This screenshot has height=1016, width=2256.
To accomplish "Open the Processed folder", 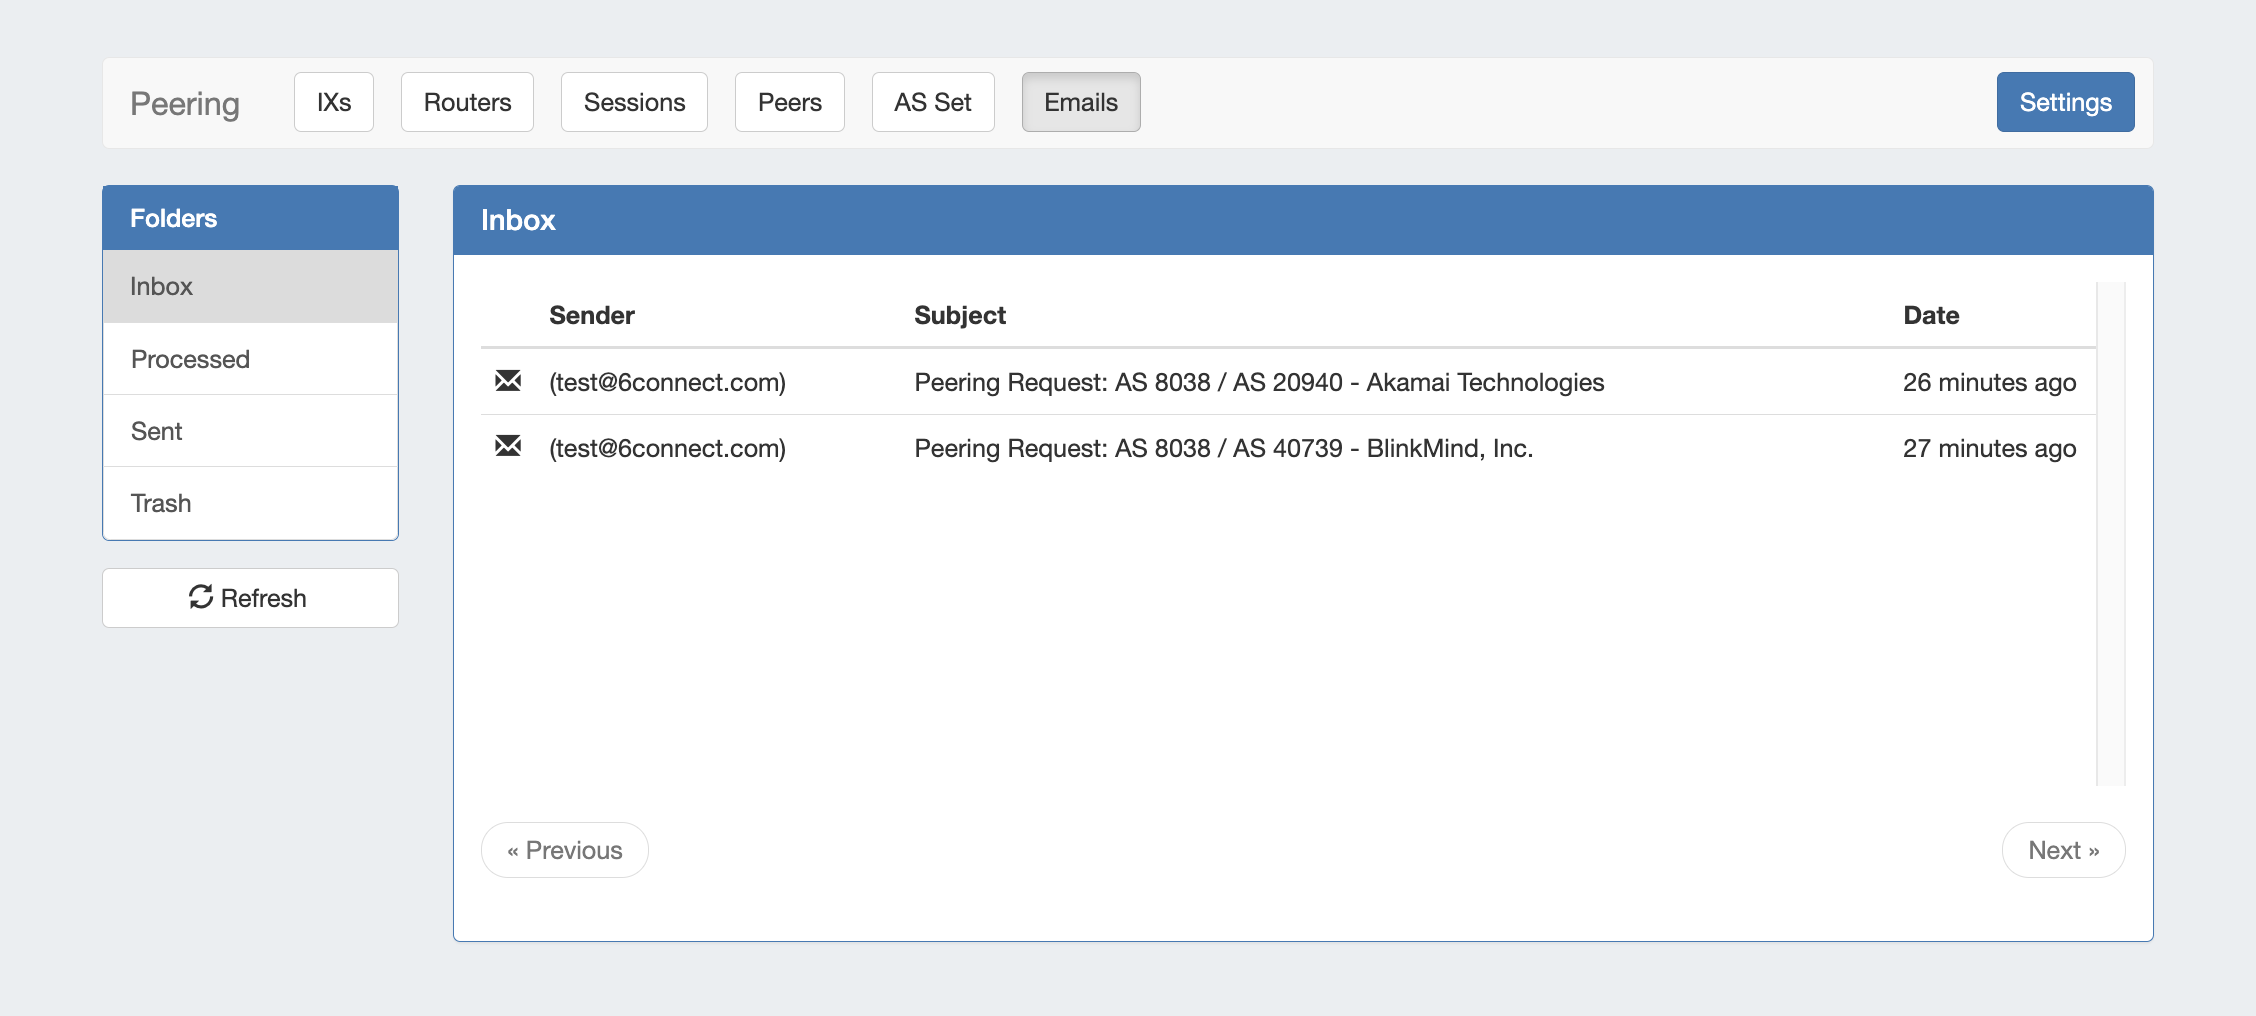I will pos(250,359).
